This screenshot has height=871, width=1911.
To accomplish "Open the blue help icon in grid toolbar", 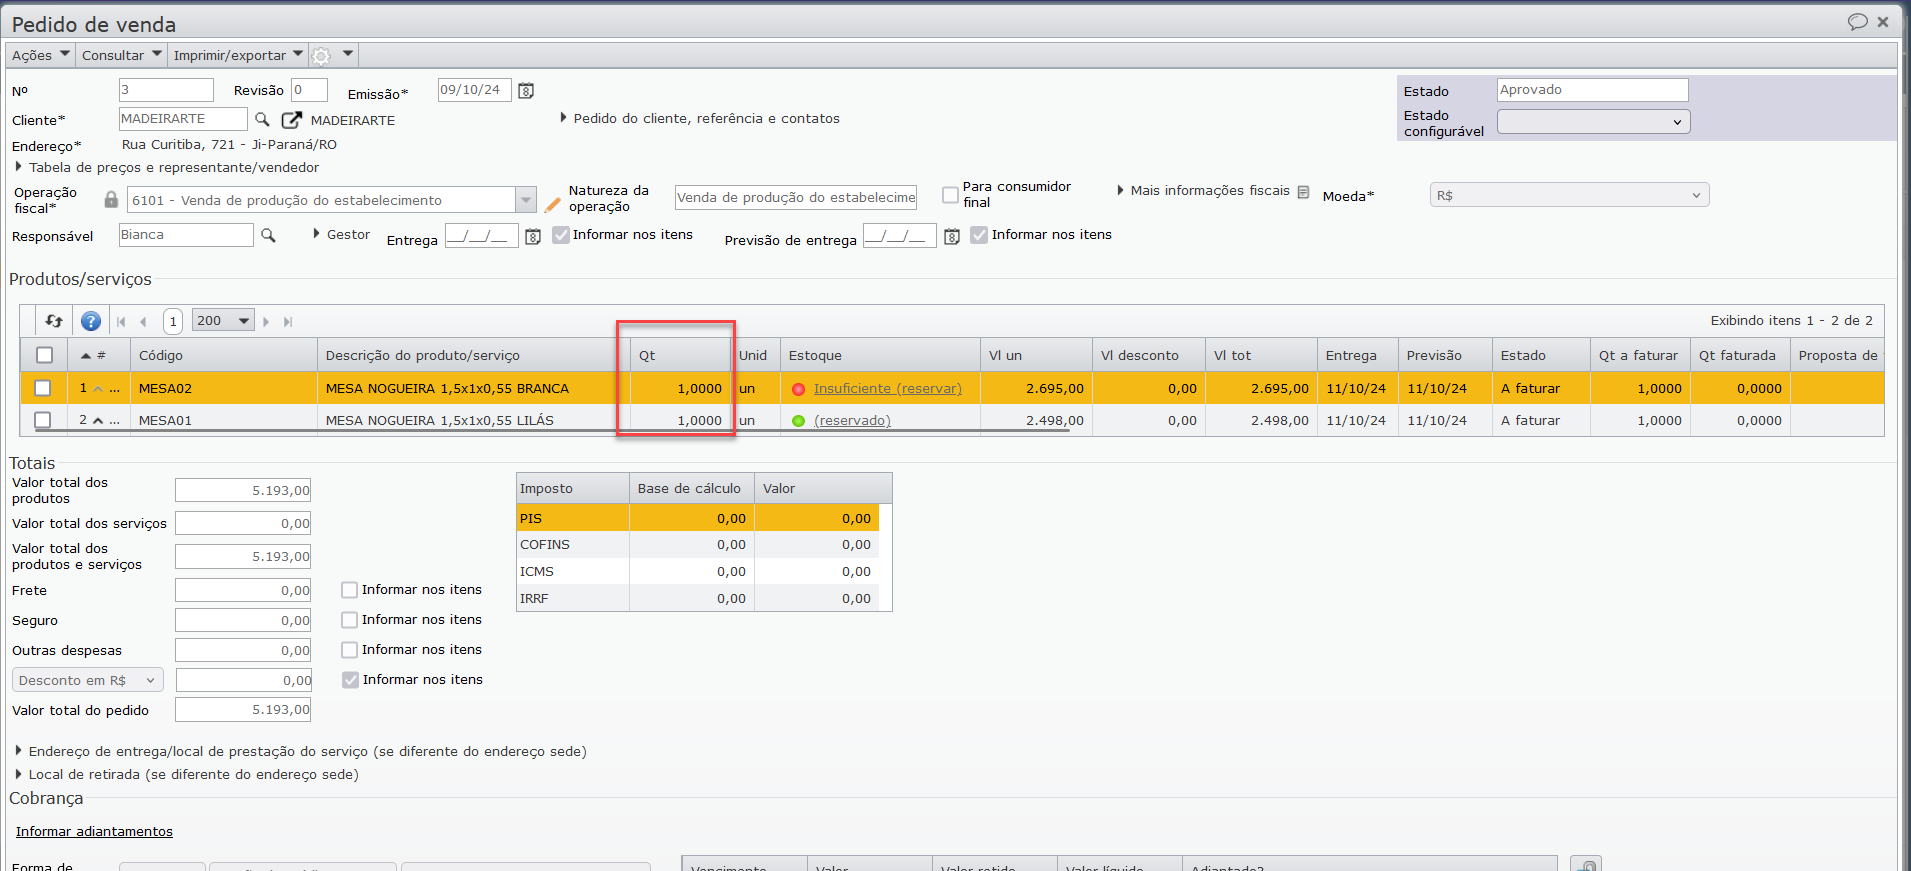I will pyautogui.click(x=91, y=321).
